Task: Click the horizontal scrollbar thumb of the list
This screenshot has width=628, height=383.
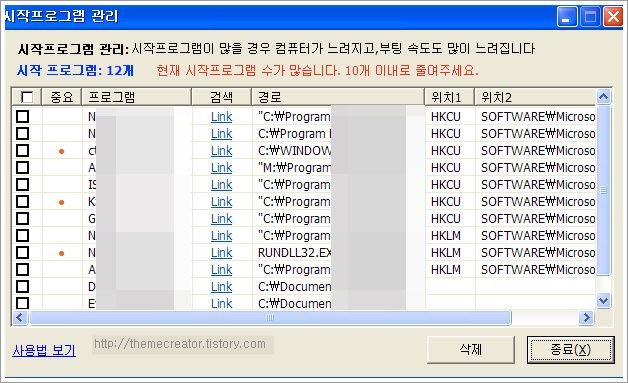Action: tap(270, 318)
